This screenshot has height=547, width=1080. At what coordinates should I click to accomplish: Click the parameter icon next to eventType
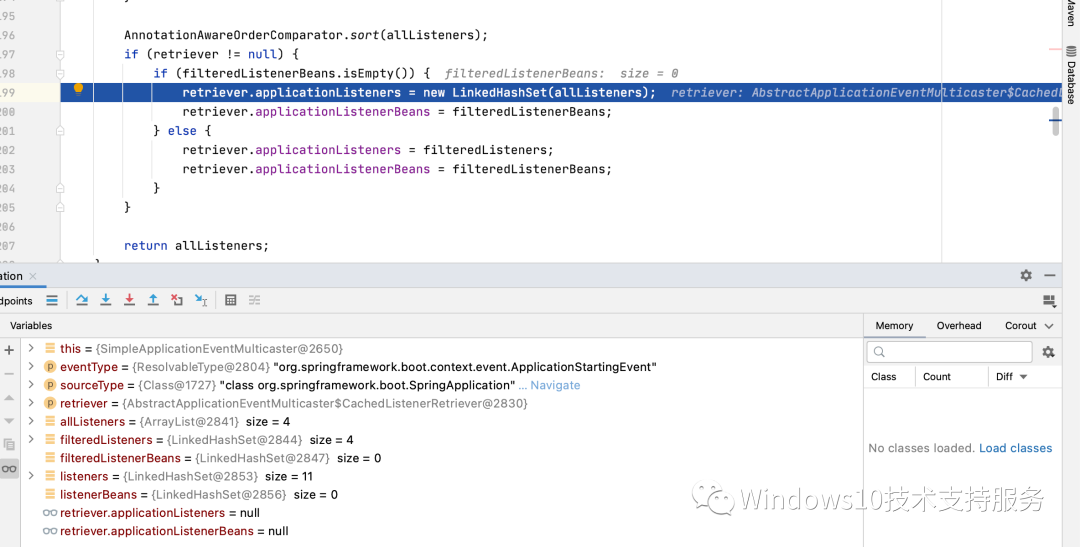pos(50,367)
